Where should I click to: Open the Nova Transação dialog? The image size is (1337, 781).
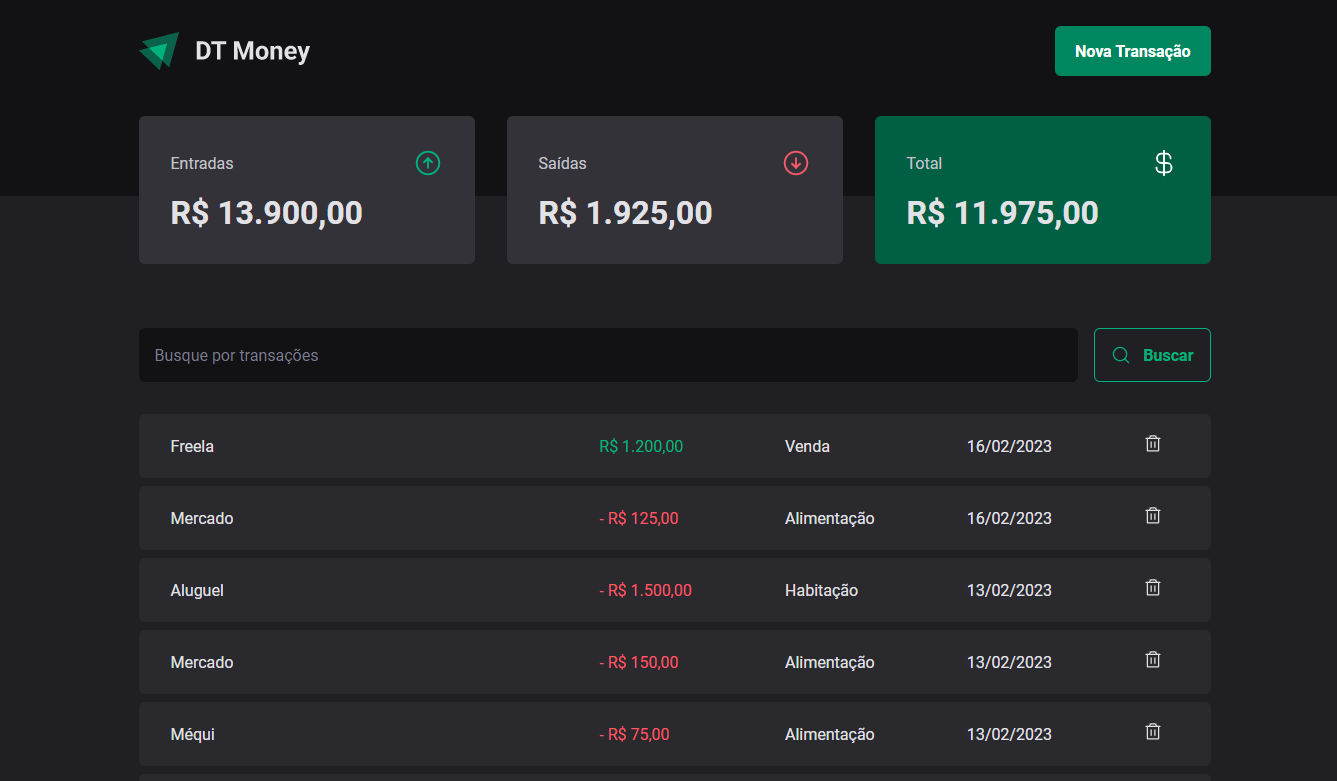[x=1132, y=50]
